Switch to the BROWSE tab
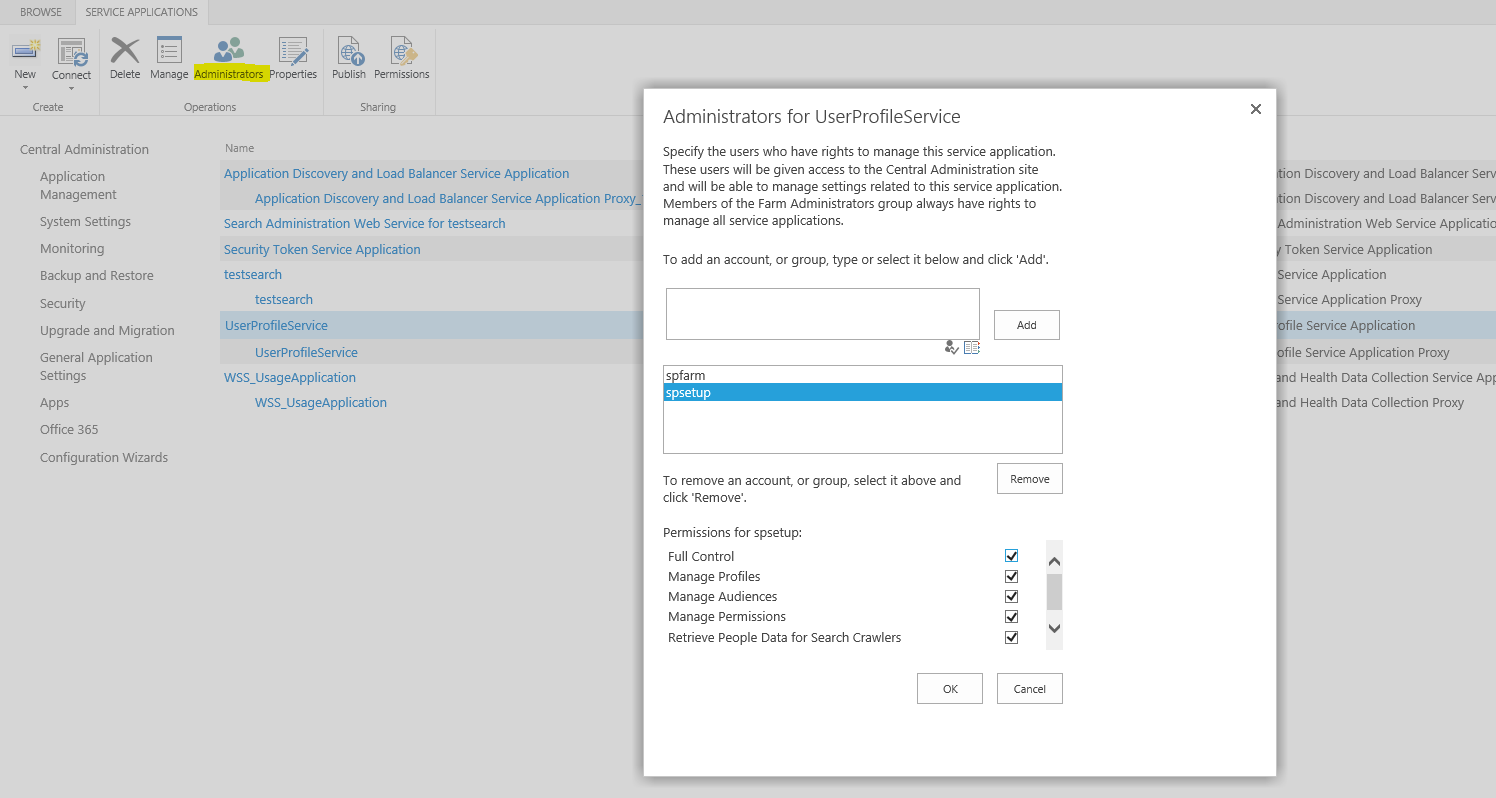Viewport: 1496px width, 798px height. tap(38, 12)
